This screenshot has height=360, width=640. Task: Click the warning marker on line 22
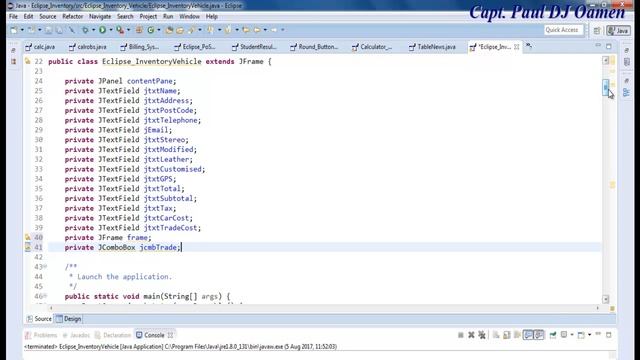point(27,61)
